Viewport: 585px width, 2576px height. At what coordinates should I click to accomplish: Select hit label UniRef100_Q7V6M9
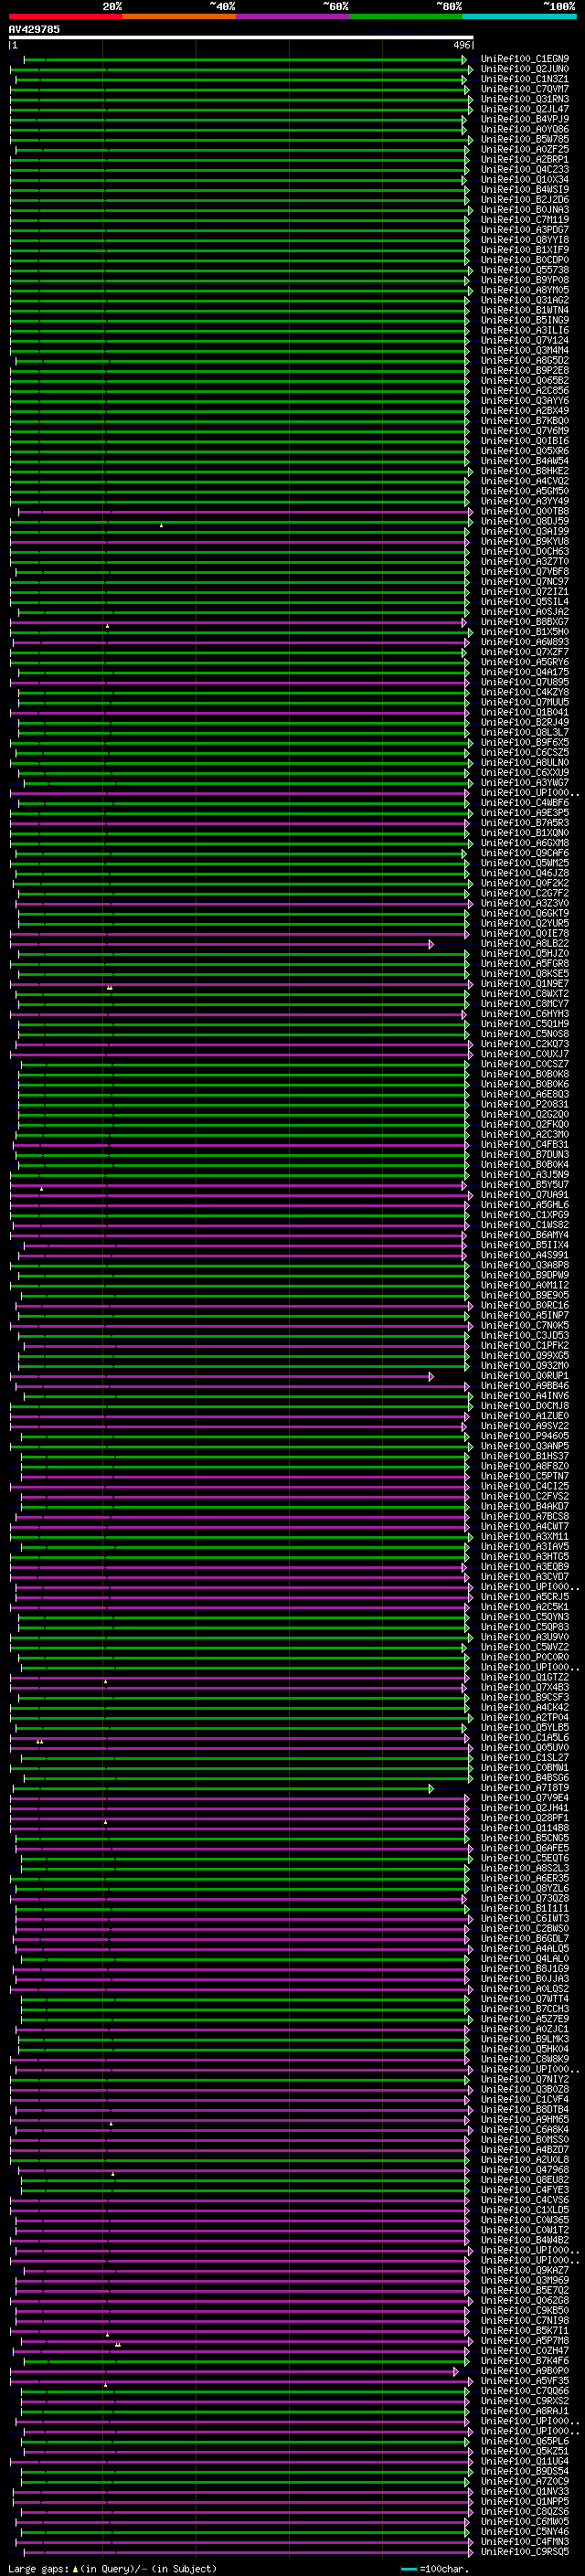click(525, 431)
